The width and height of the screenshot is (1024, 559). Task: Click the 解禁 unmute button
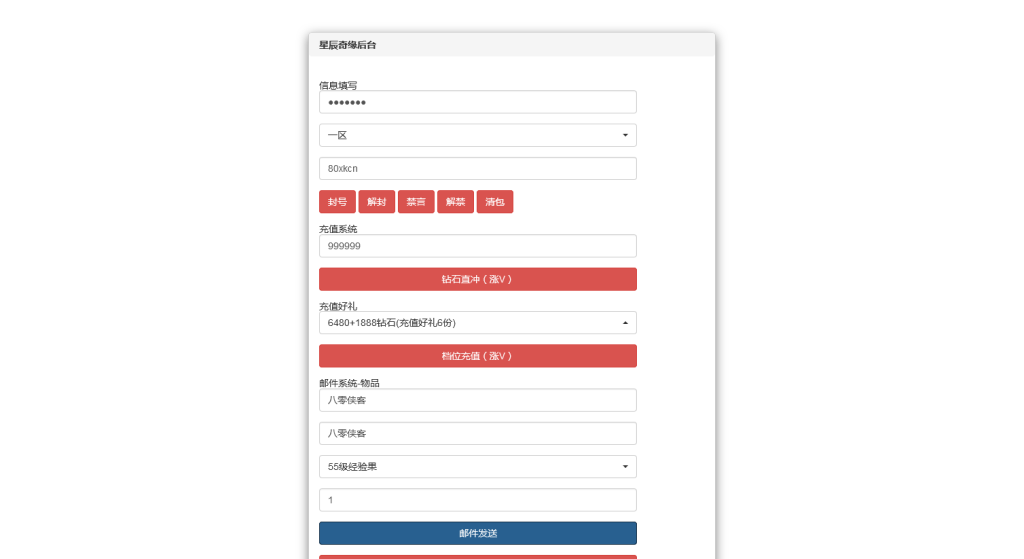click(x=455, y=202)
